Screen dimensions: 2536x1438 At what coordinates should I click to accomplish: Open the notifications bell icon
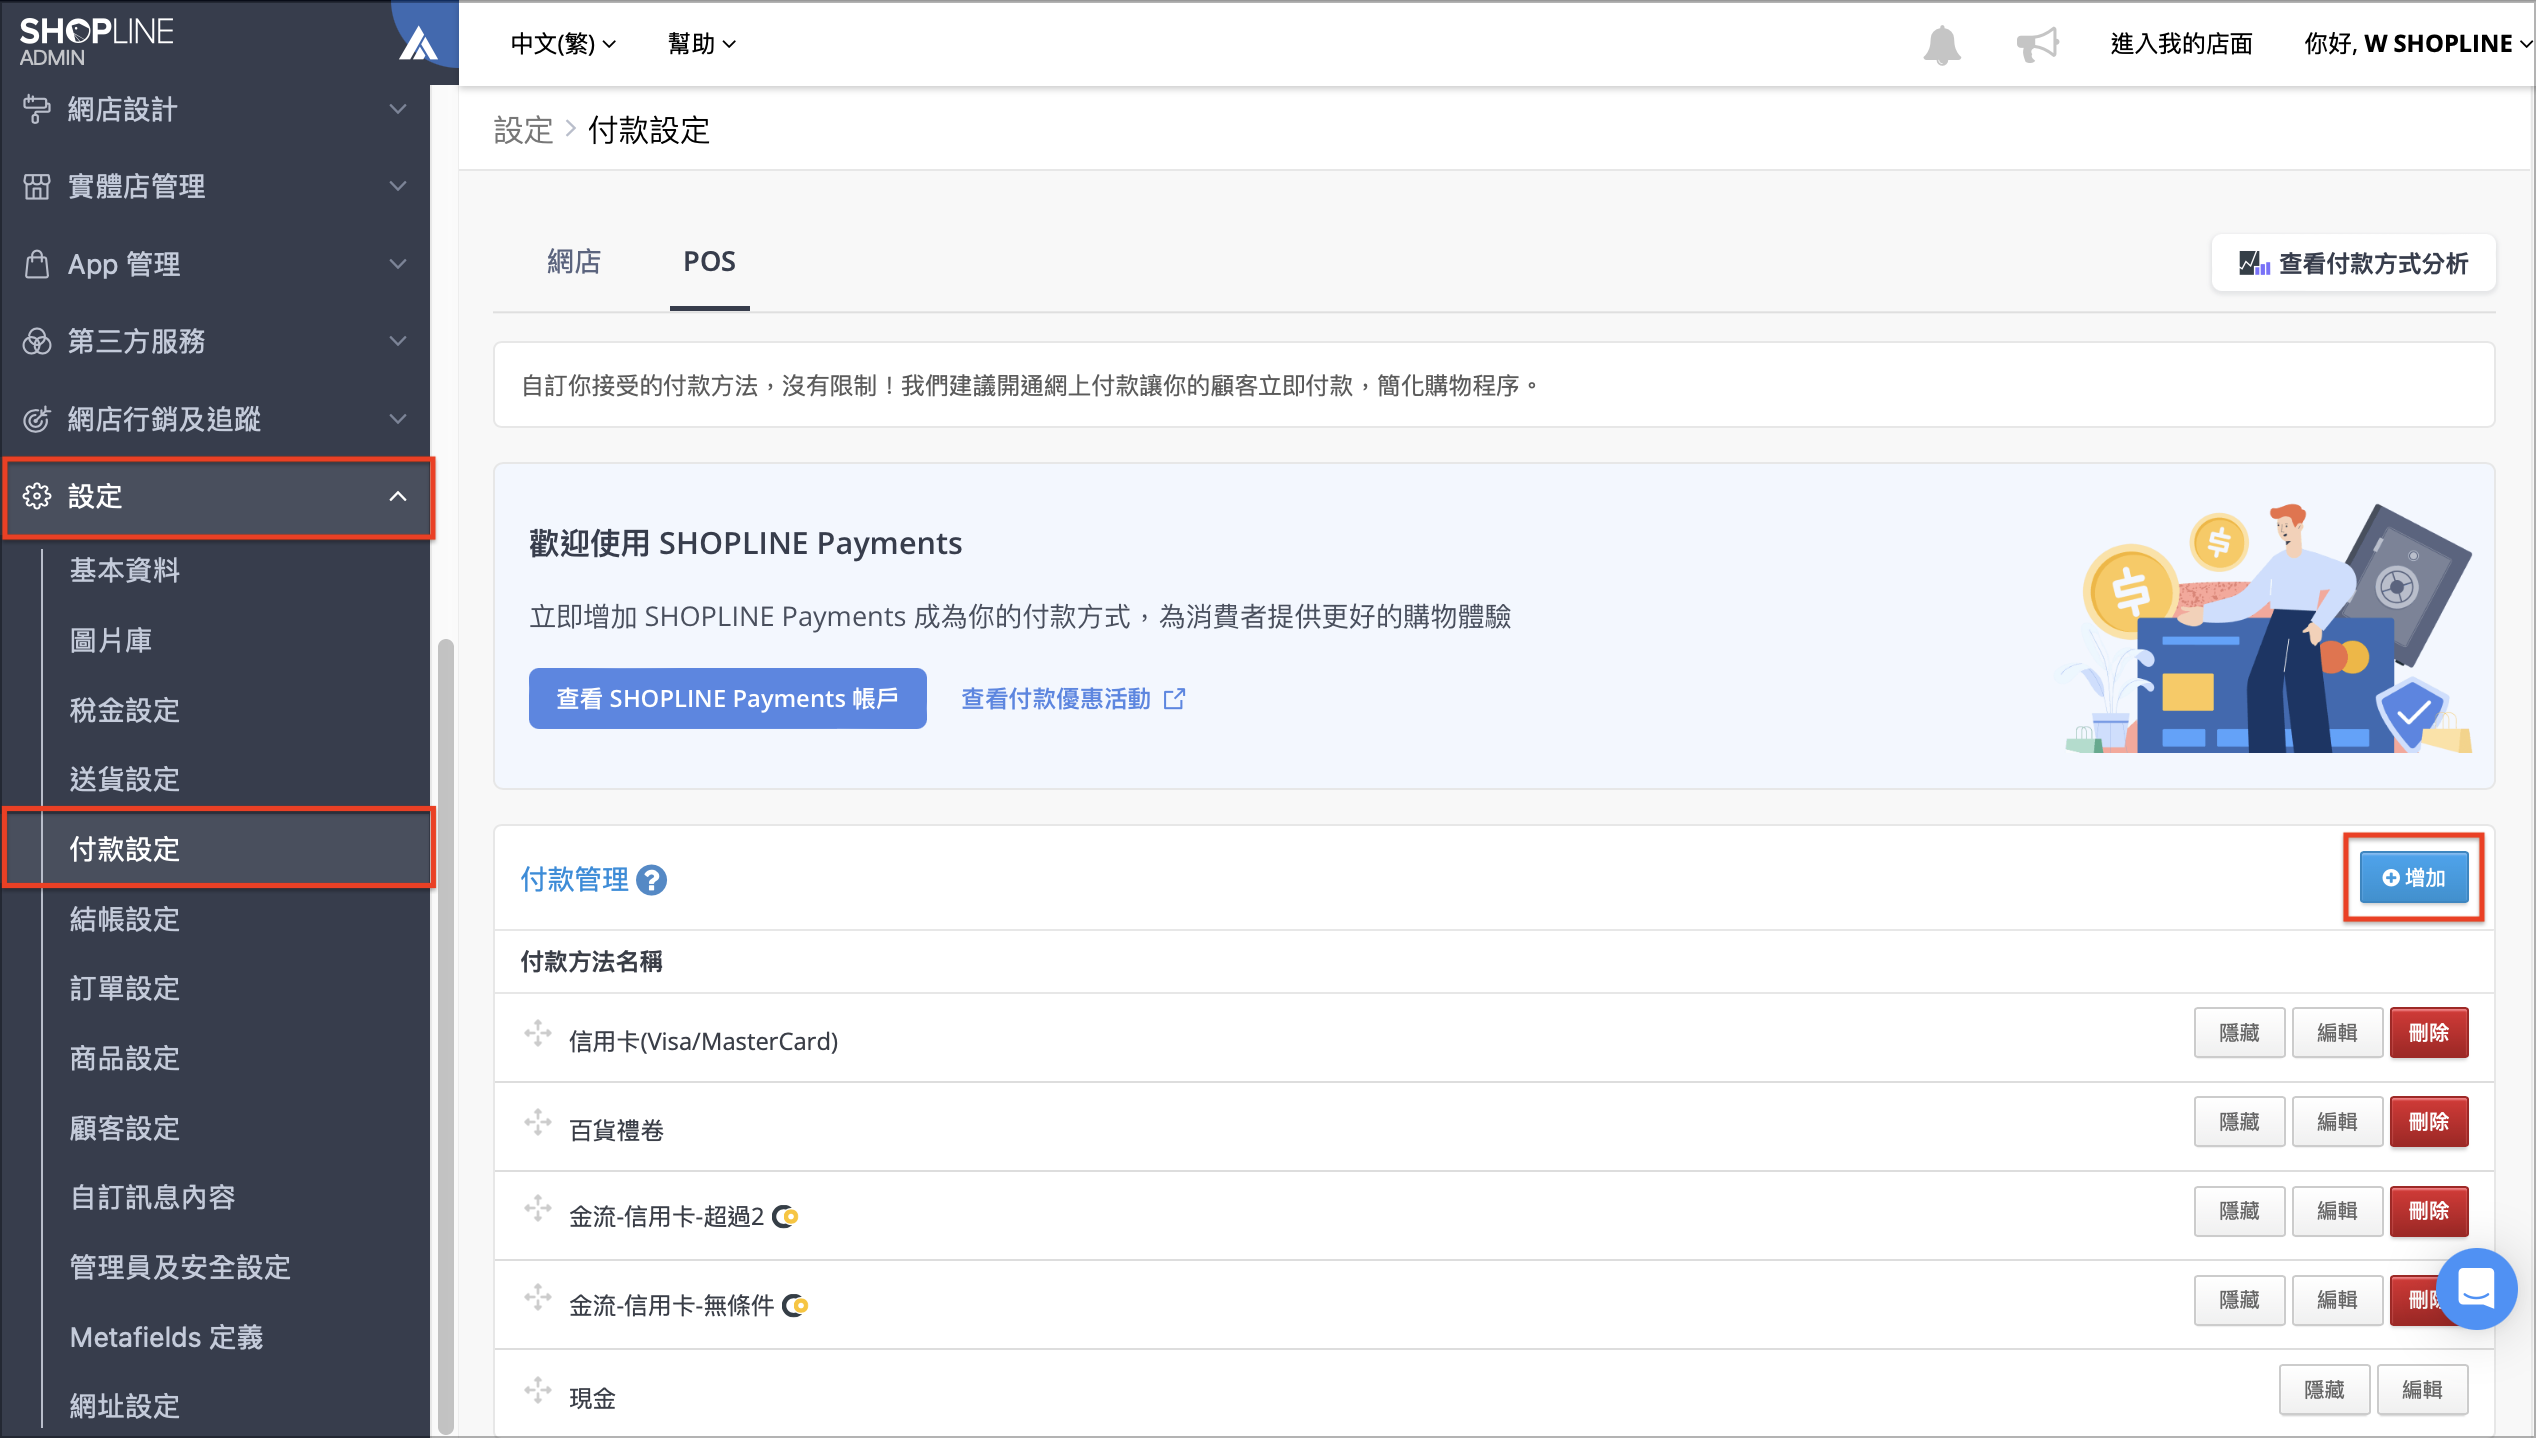(x=1941, y=44)
